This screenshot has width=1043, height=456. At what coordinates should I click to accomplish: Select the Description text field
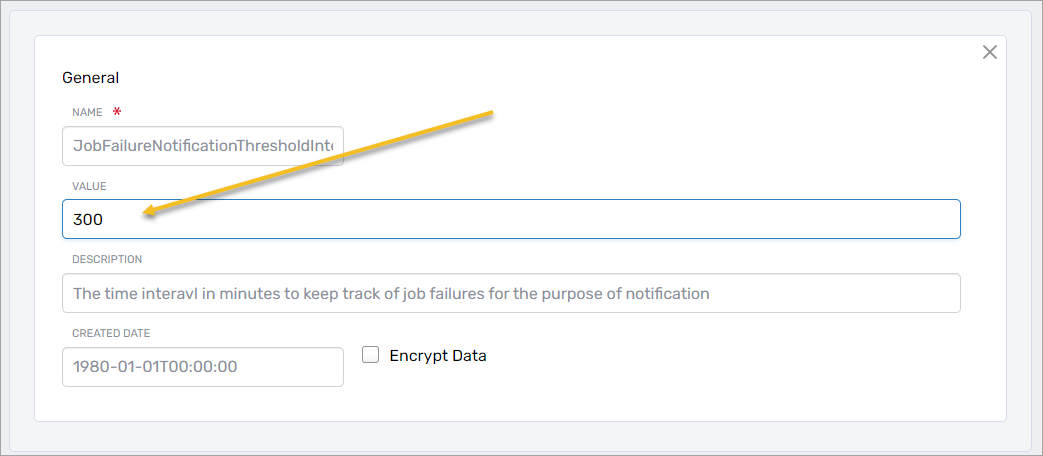click(x=510, y=293)
